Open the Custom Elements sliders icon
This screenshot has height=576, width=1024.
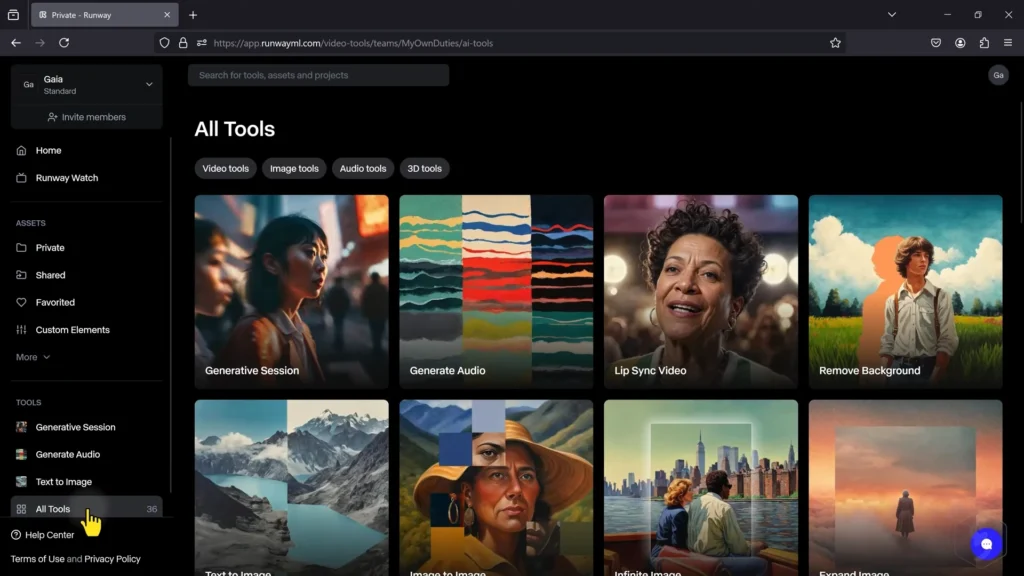[x=22, y=330]
